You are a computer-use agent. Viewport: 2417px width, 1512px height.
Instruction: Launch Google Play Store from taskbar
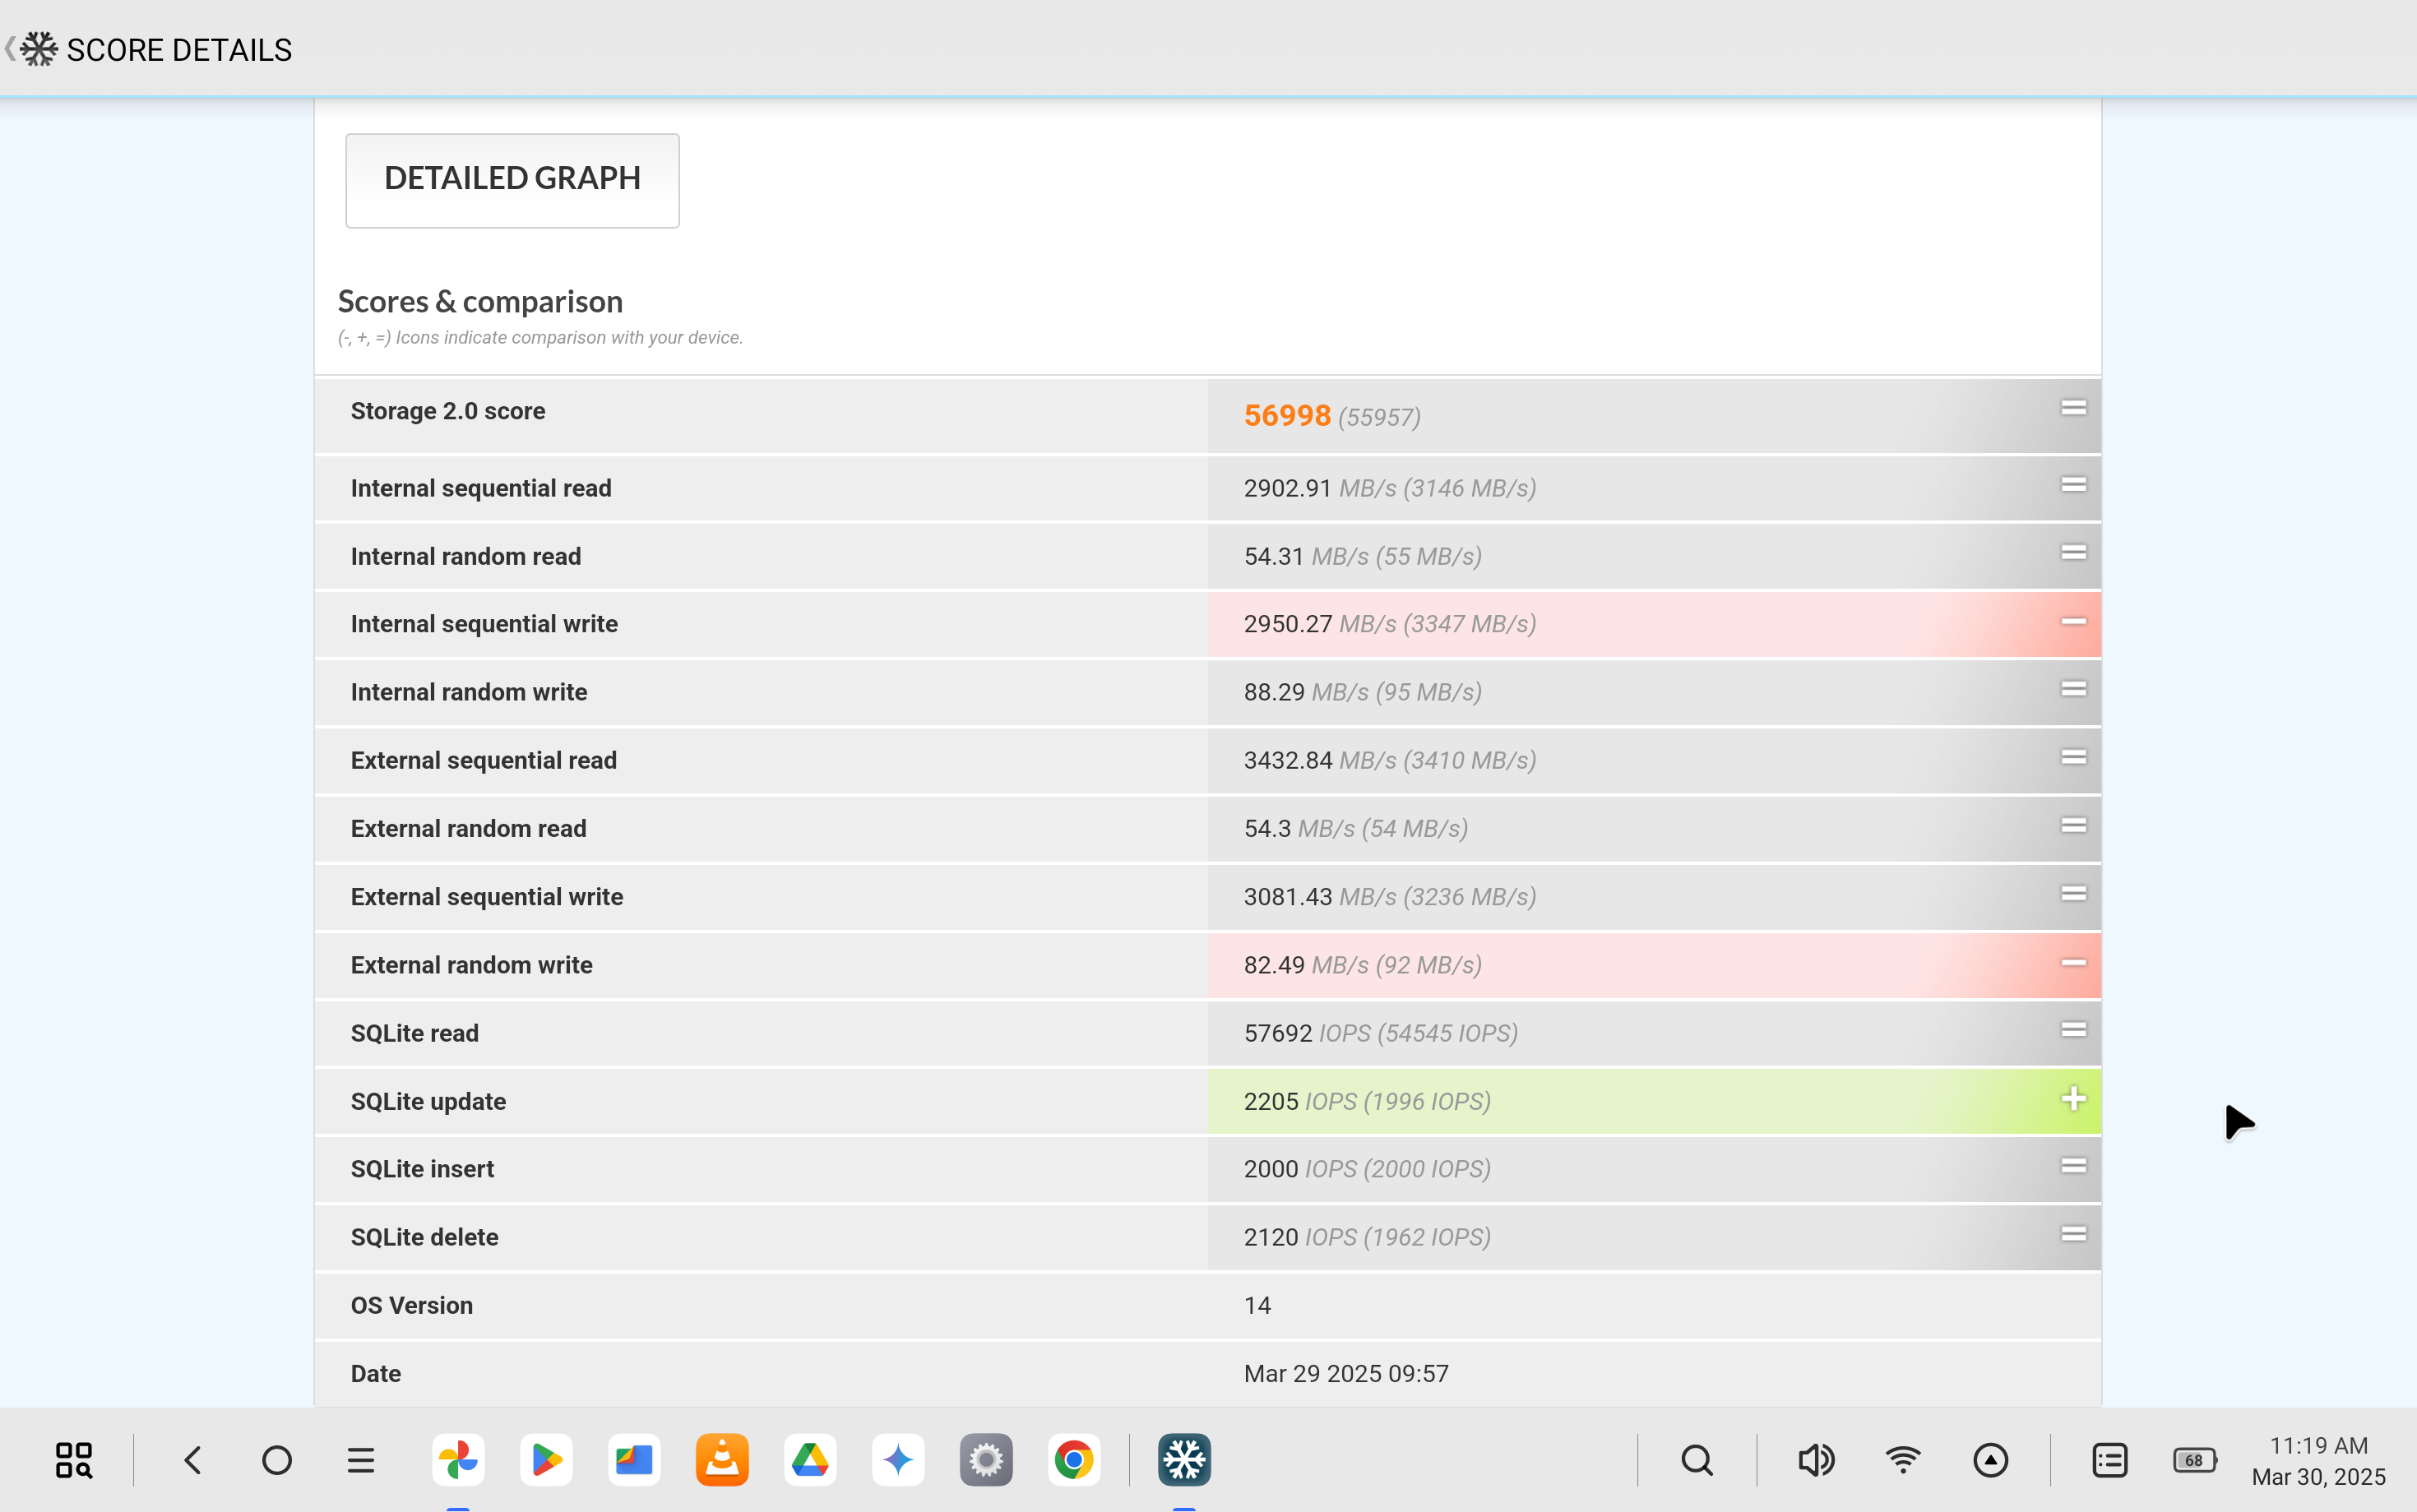pyautogui.click(x=547, y=1460)
